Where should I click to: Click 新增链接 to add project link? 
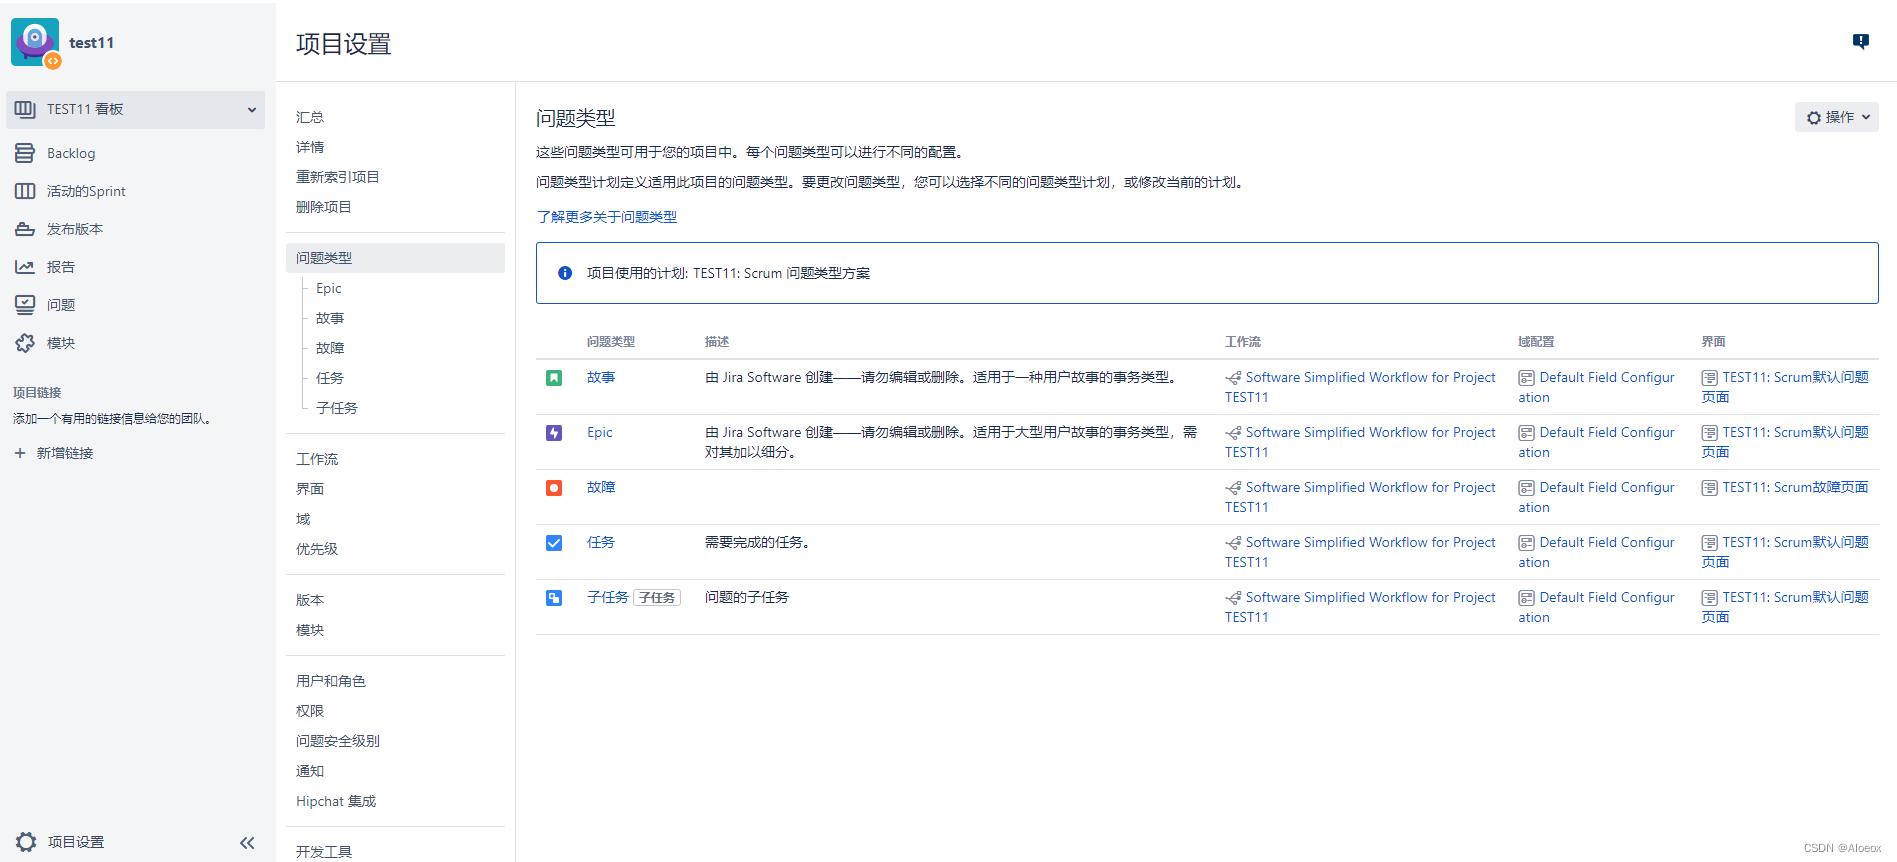point(65,453)
